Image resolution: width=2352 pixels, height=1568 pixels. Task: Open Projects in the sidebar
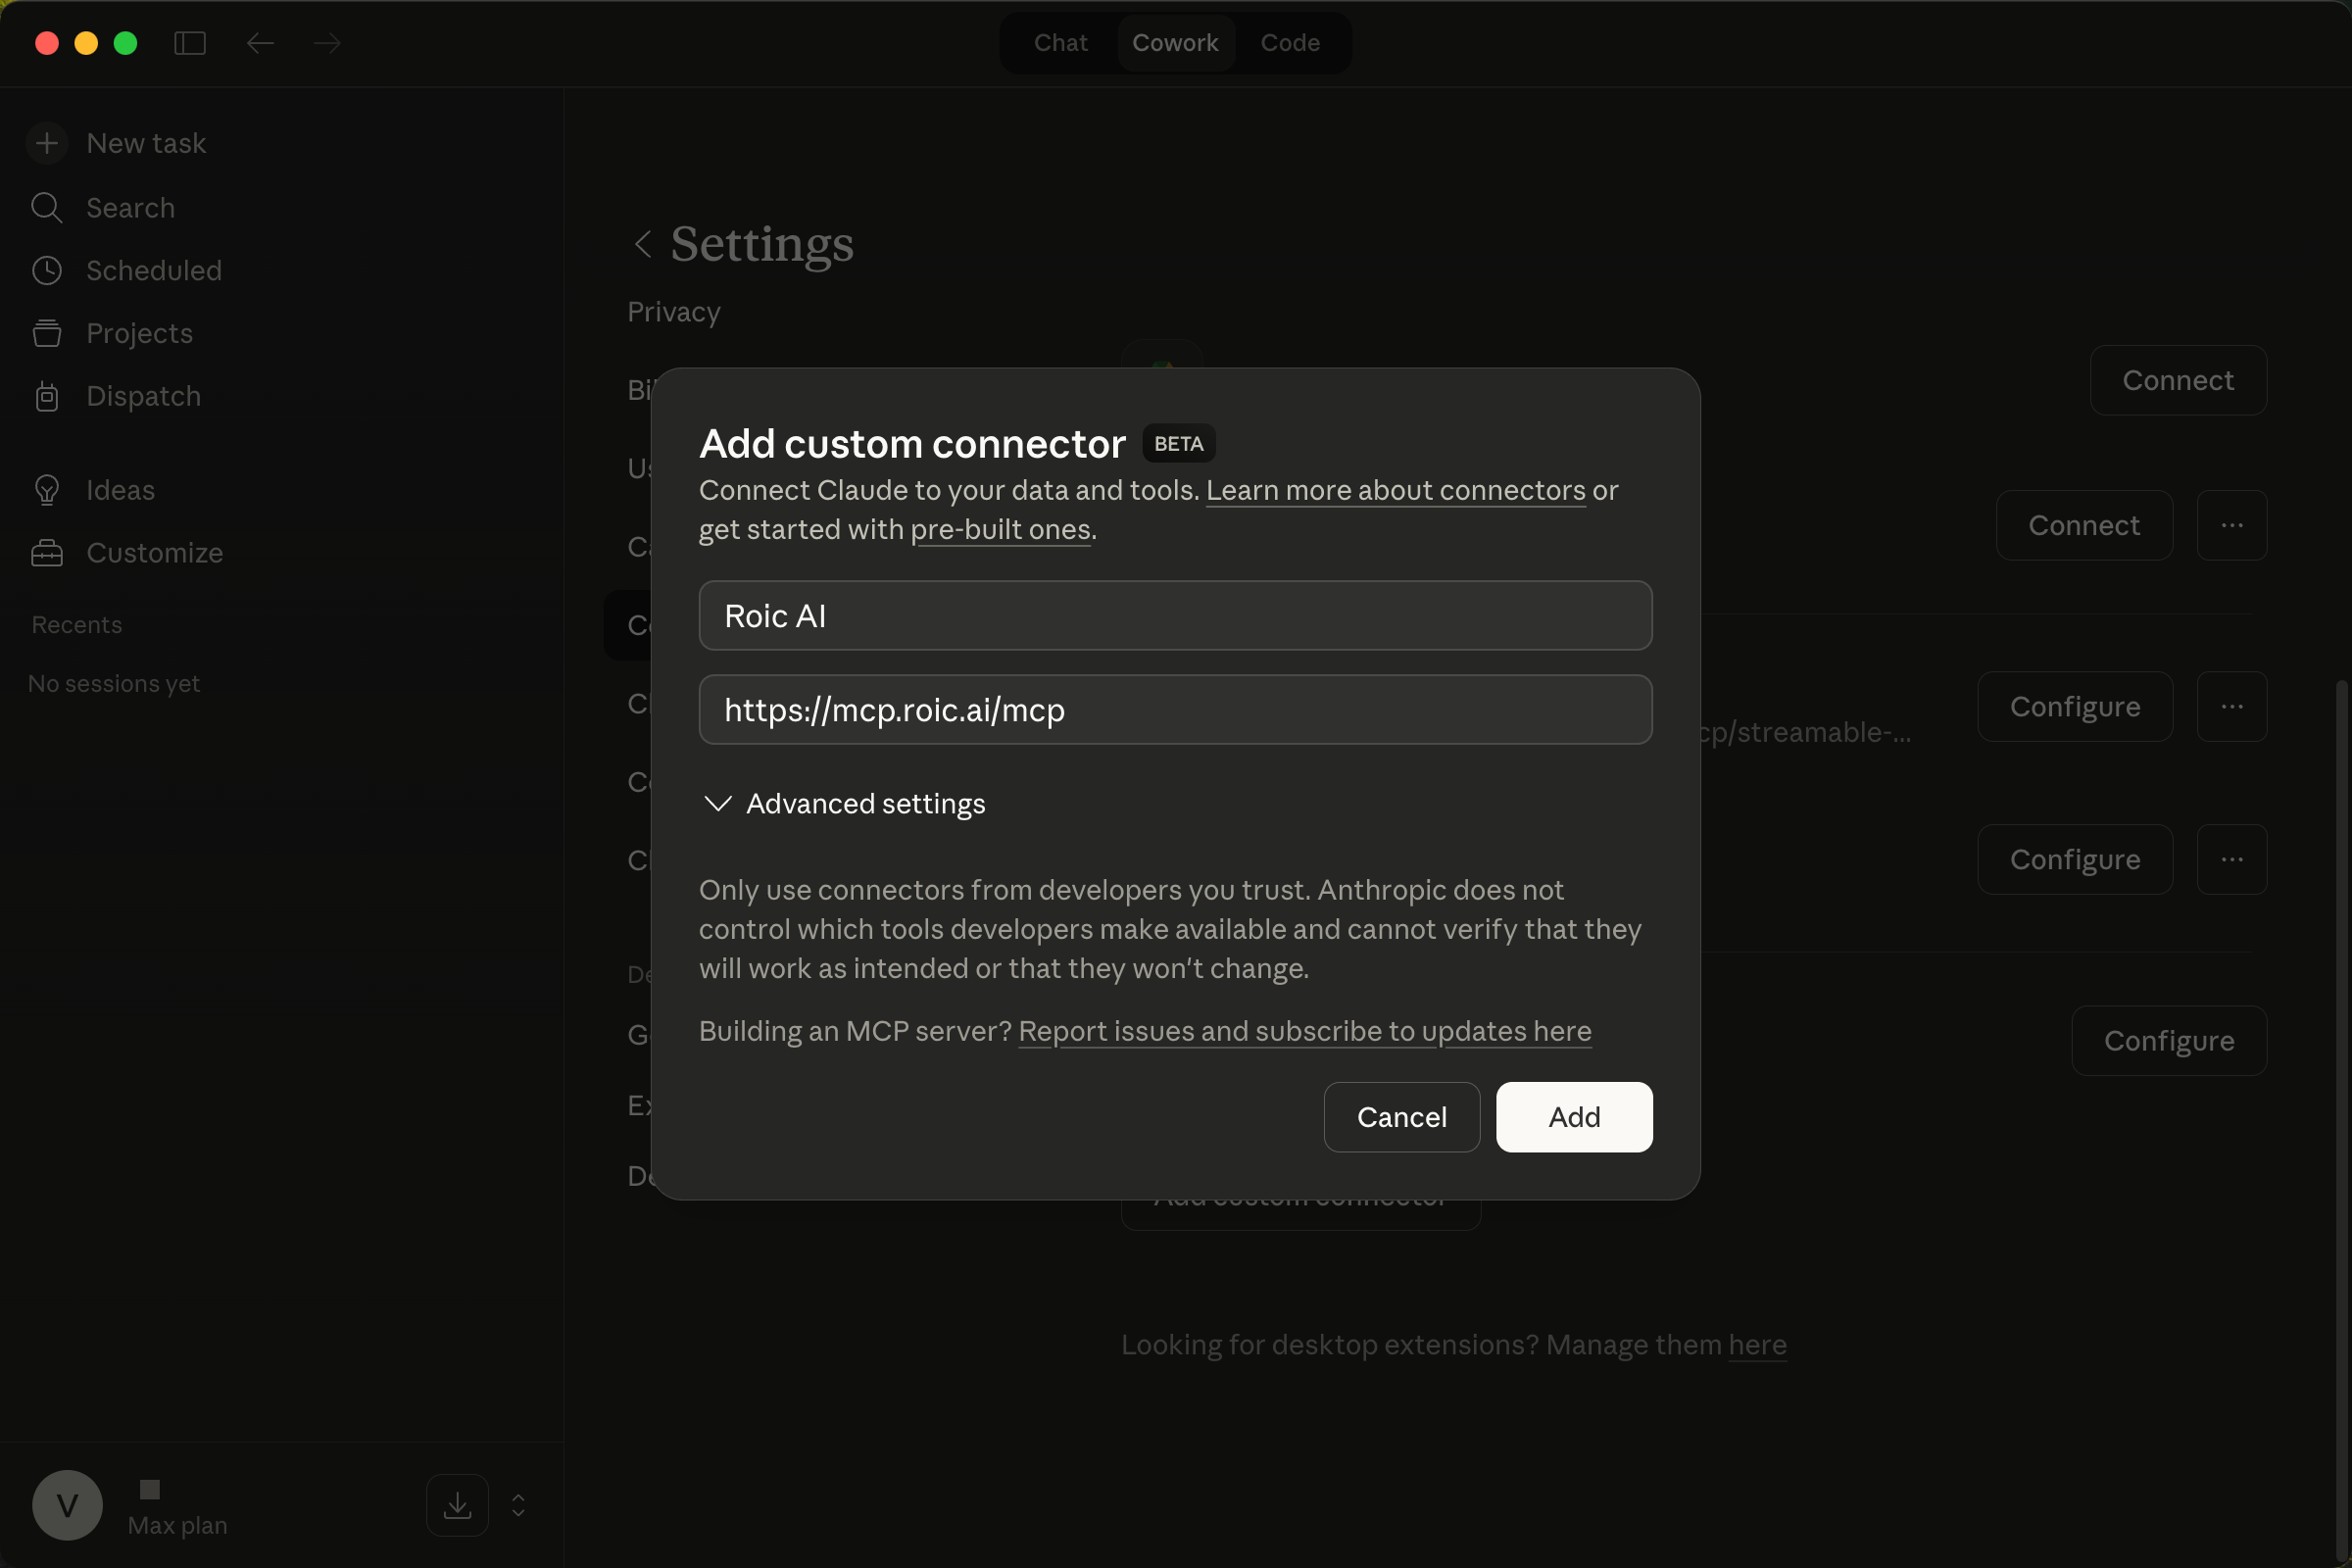pos(139,333)
